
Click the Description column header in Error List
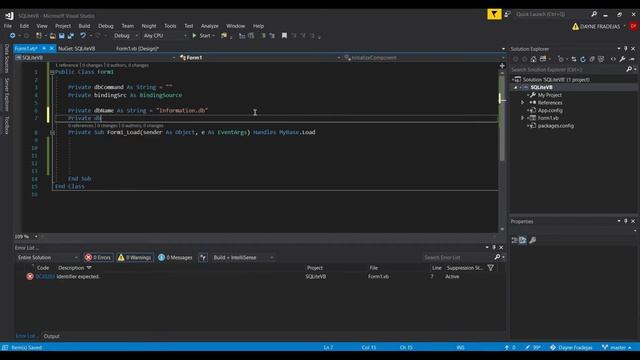71,268
